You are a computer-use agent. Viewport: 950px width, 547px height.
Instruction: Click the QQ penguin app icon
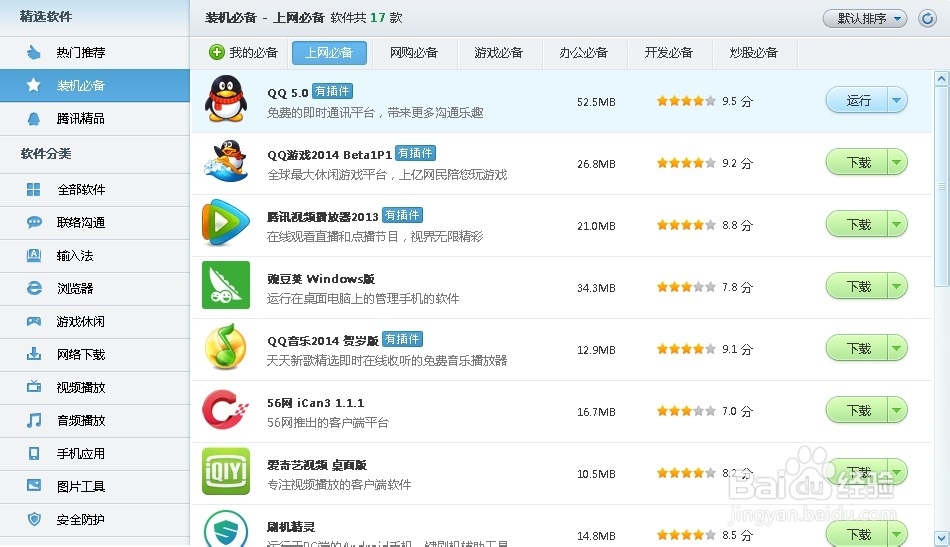click(226, 99)
